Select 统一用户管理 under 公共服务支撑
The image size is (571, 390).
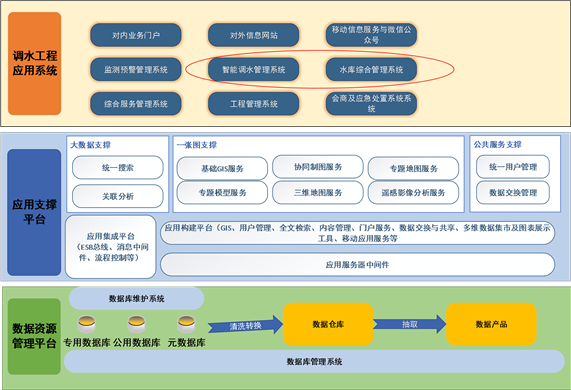(513, 167)
